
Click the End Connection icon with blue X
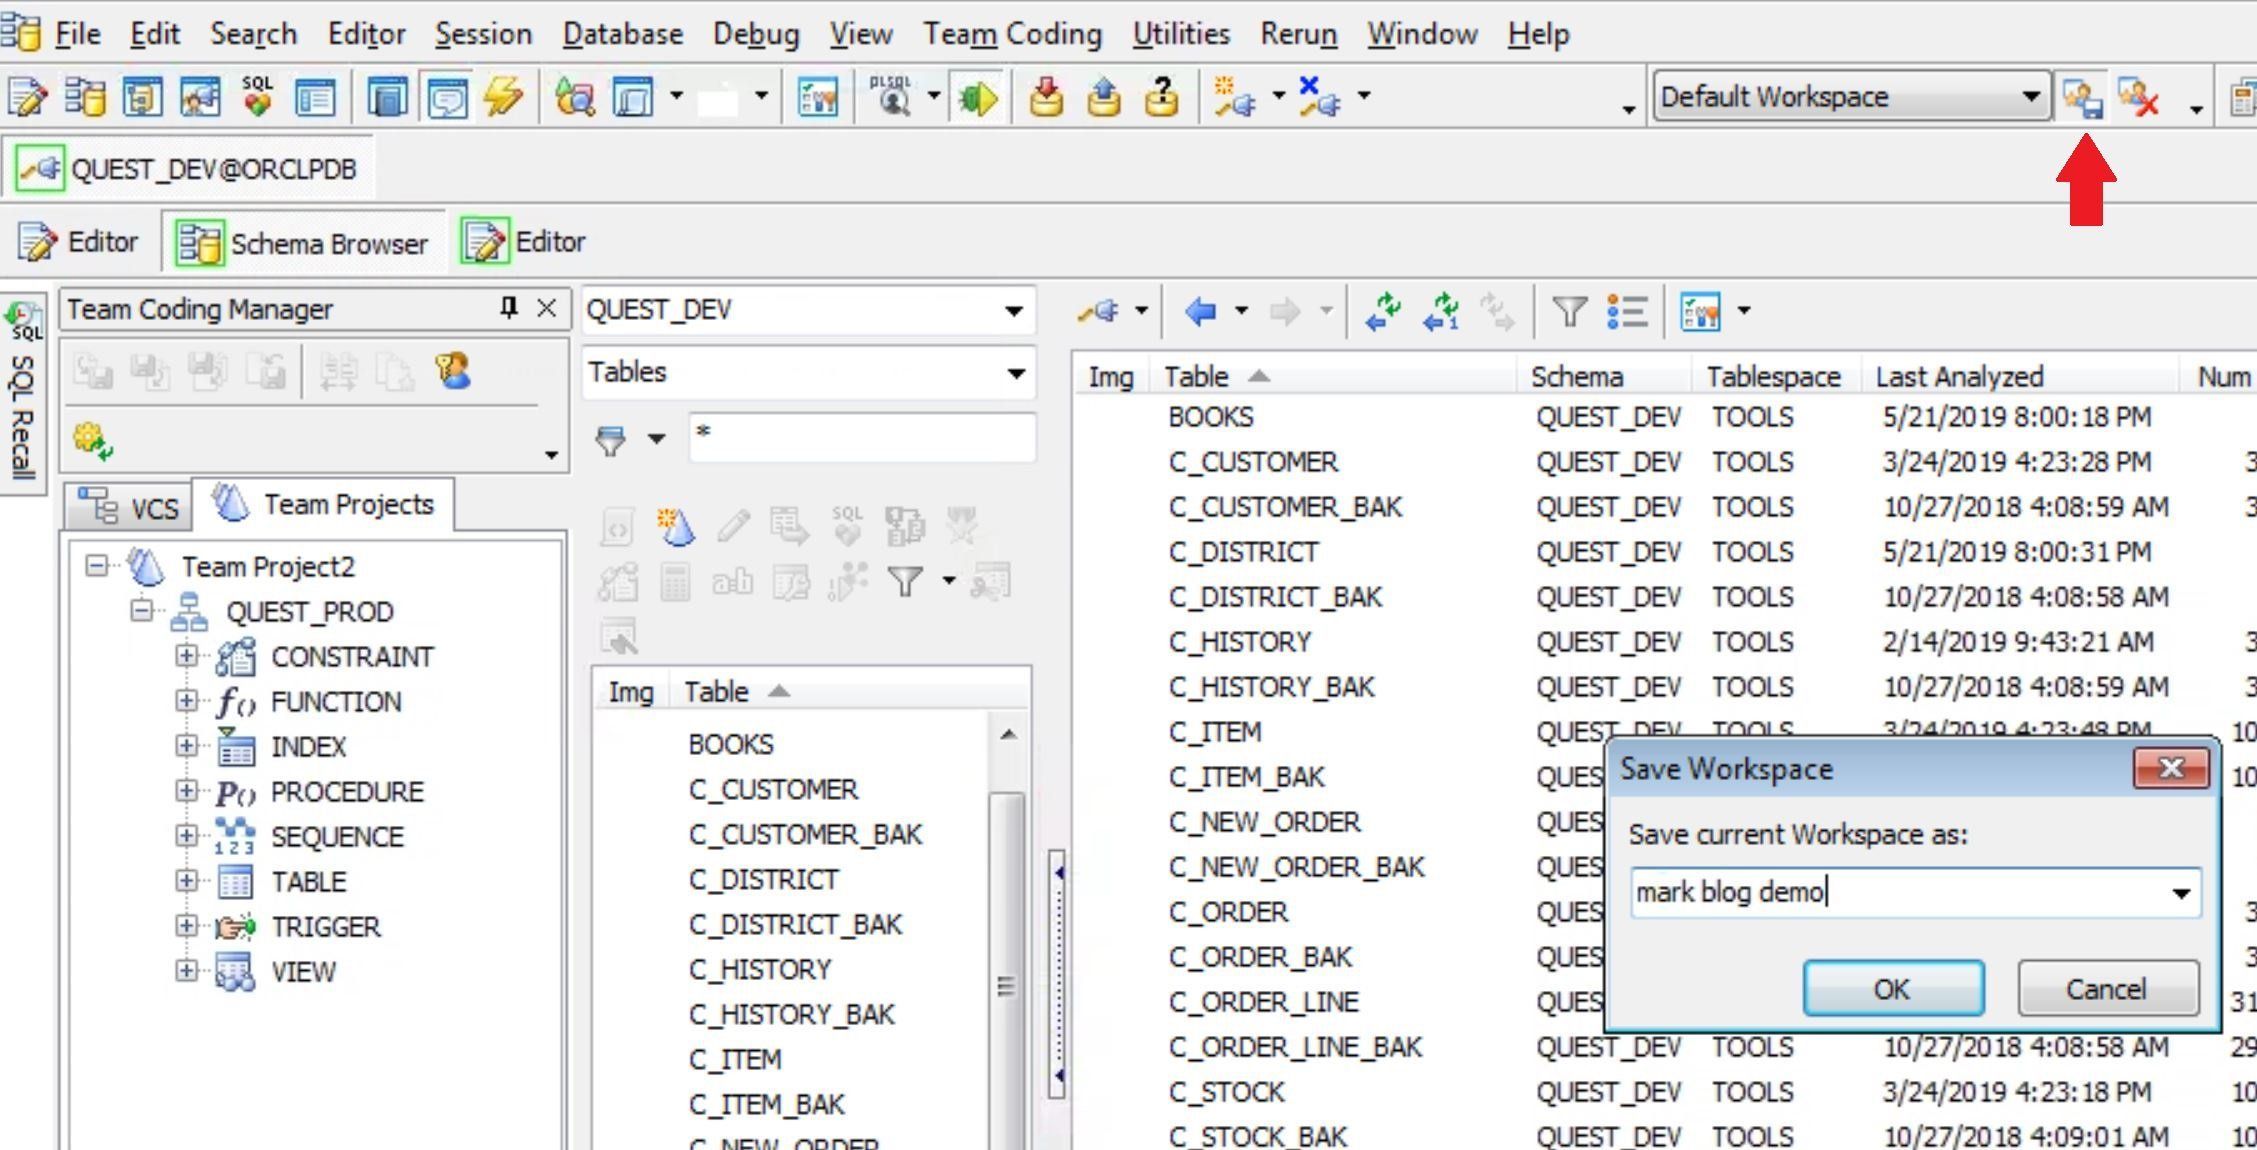[x=1319, y=97]
